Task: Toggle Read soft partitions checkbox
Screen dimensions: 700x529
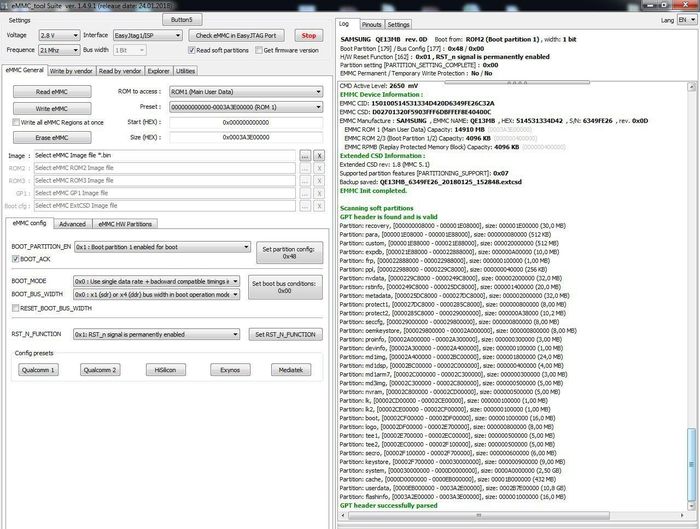Action: [190, 49]
